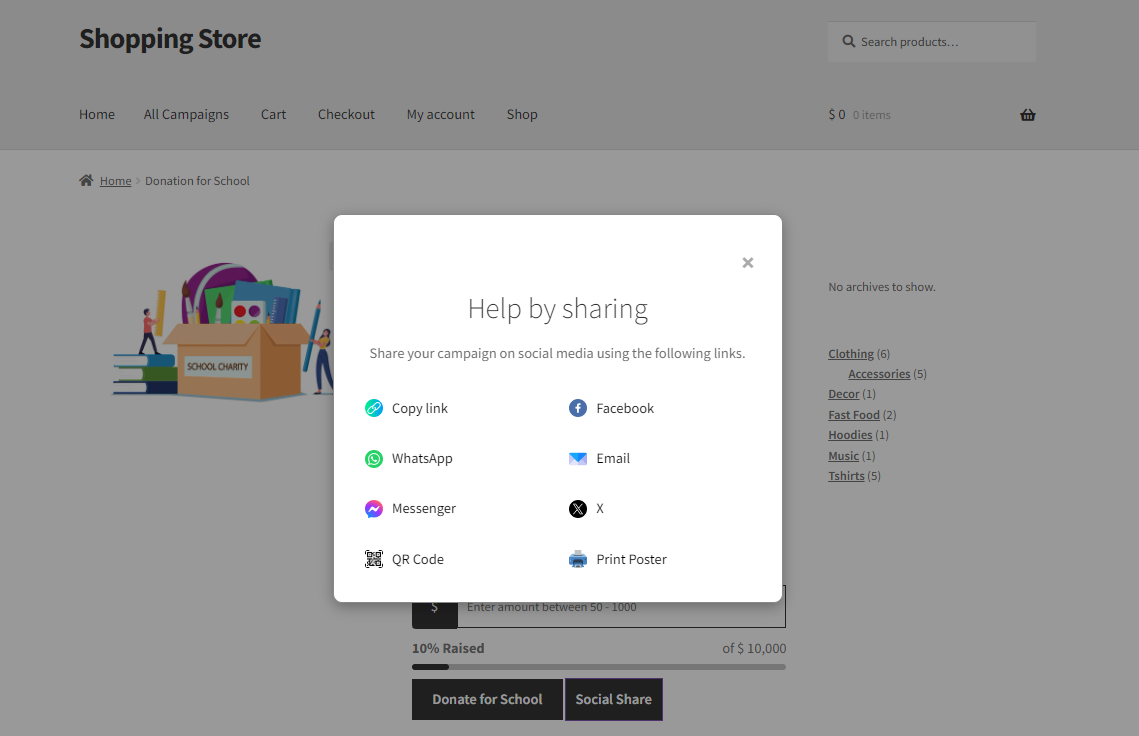Image resolution: width=1139 pixels, height=736 pixels.
Task: Click the '10% Raised' label
Action: coord(447,648)
